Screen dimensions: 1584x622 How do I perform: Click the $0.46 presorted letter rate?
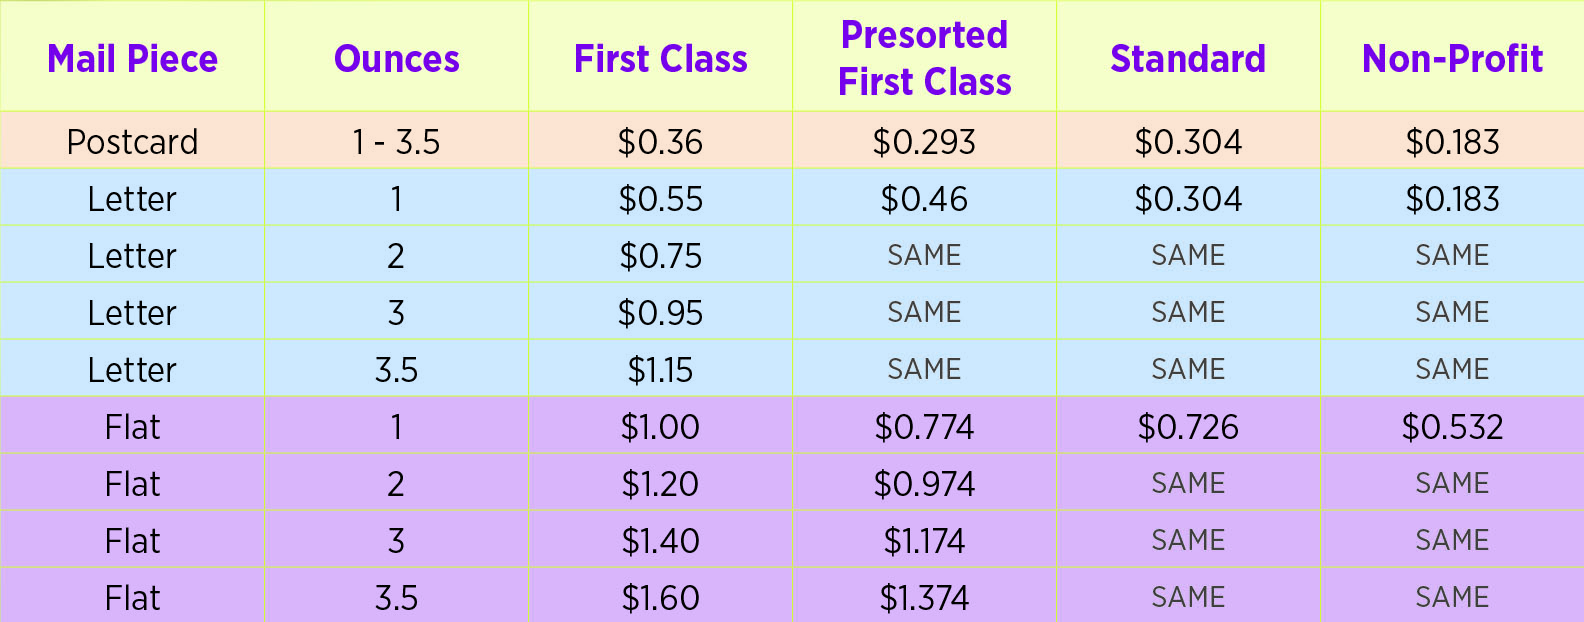pos(925,199)
